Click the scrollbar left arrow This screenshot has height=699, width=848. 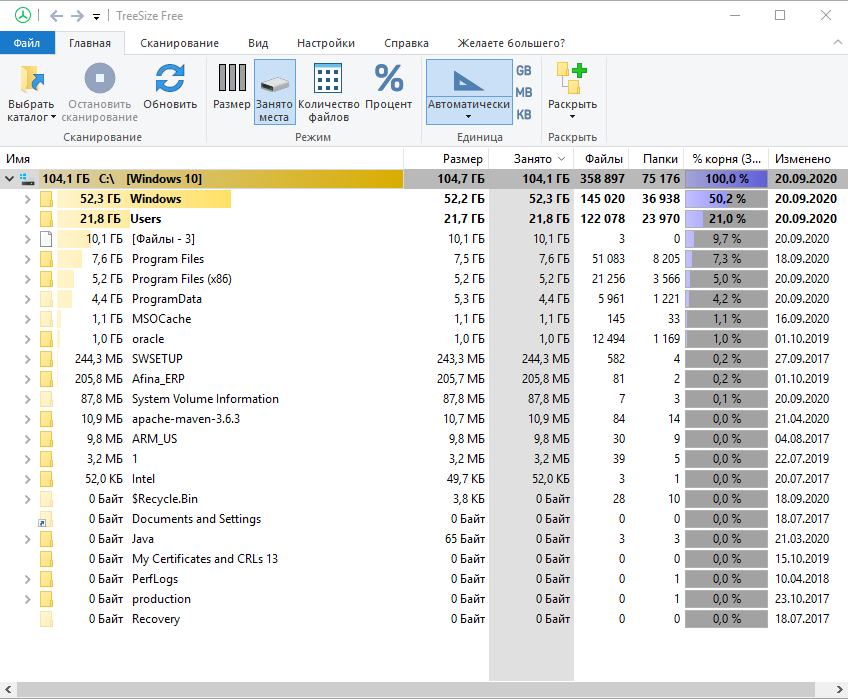coord(8,689)
